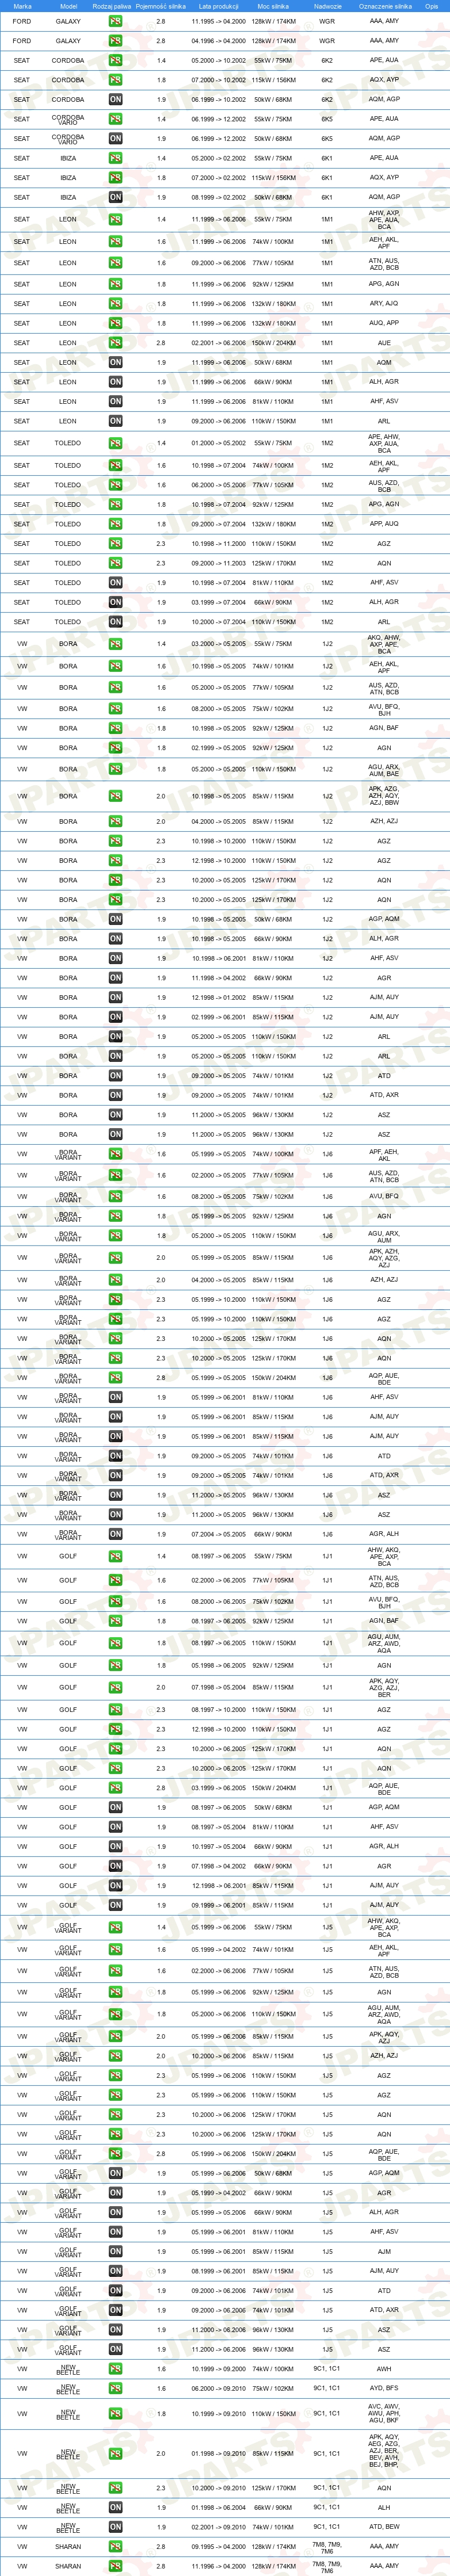
Task: Click diesel ON icon for New Beetle ATD, BEW
Action: 116,2527
